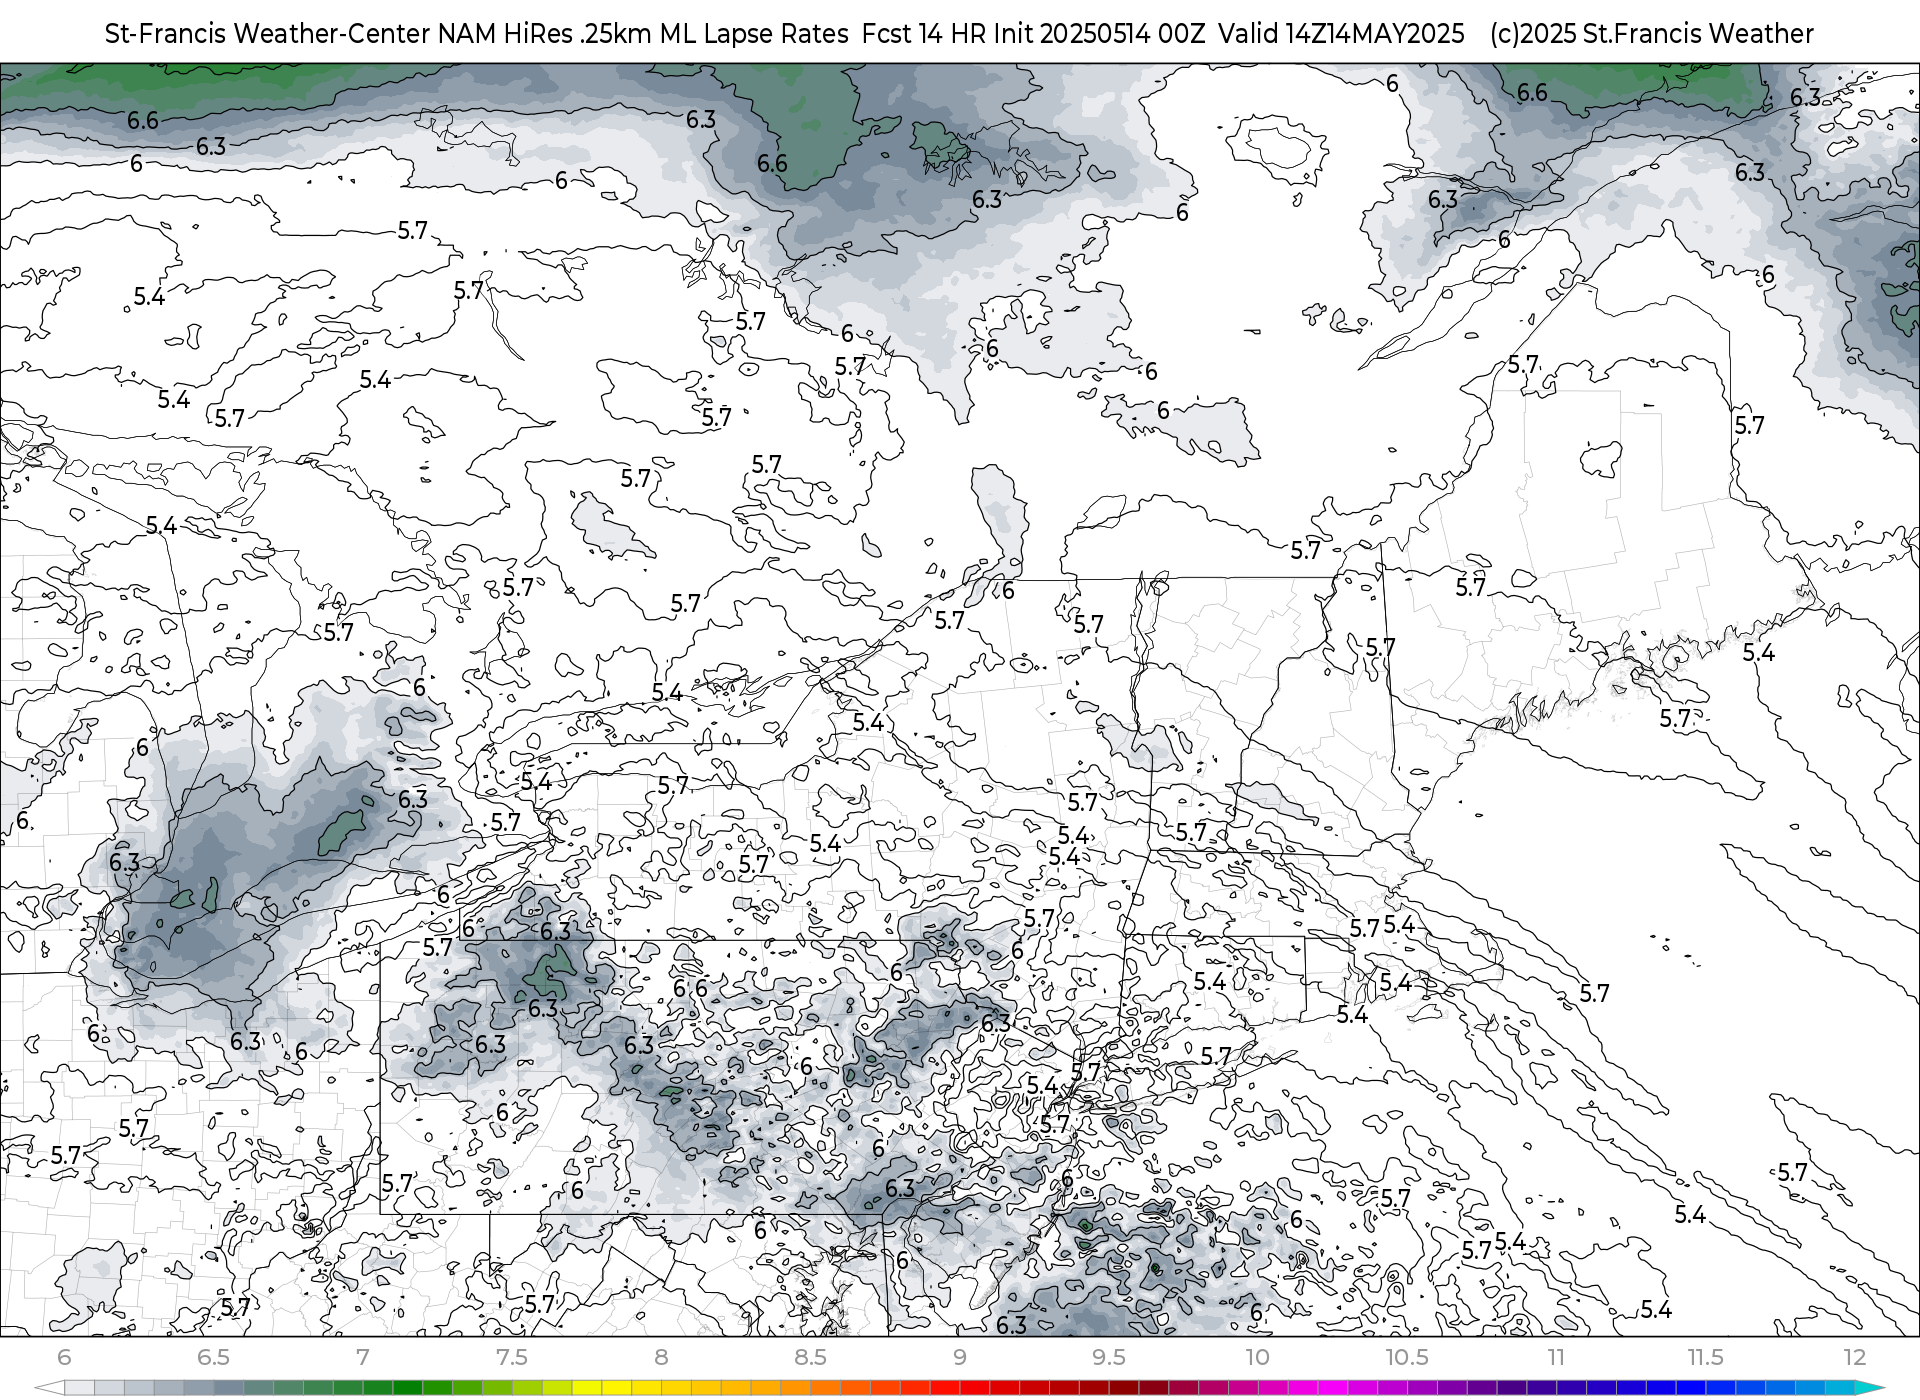Click the 9.5 tick label on color scale
This screenshot has height=1400, width=1920.
click(1109, 1357)
